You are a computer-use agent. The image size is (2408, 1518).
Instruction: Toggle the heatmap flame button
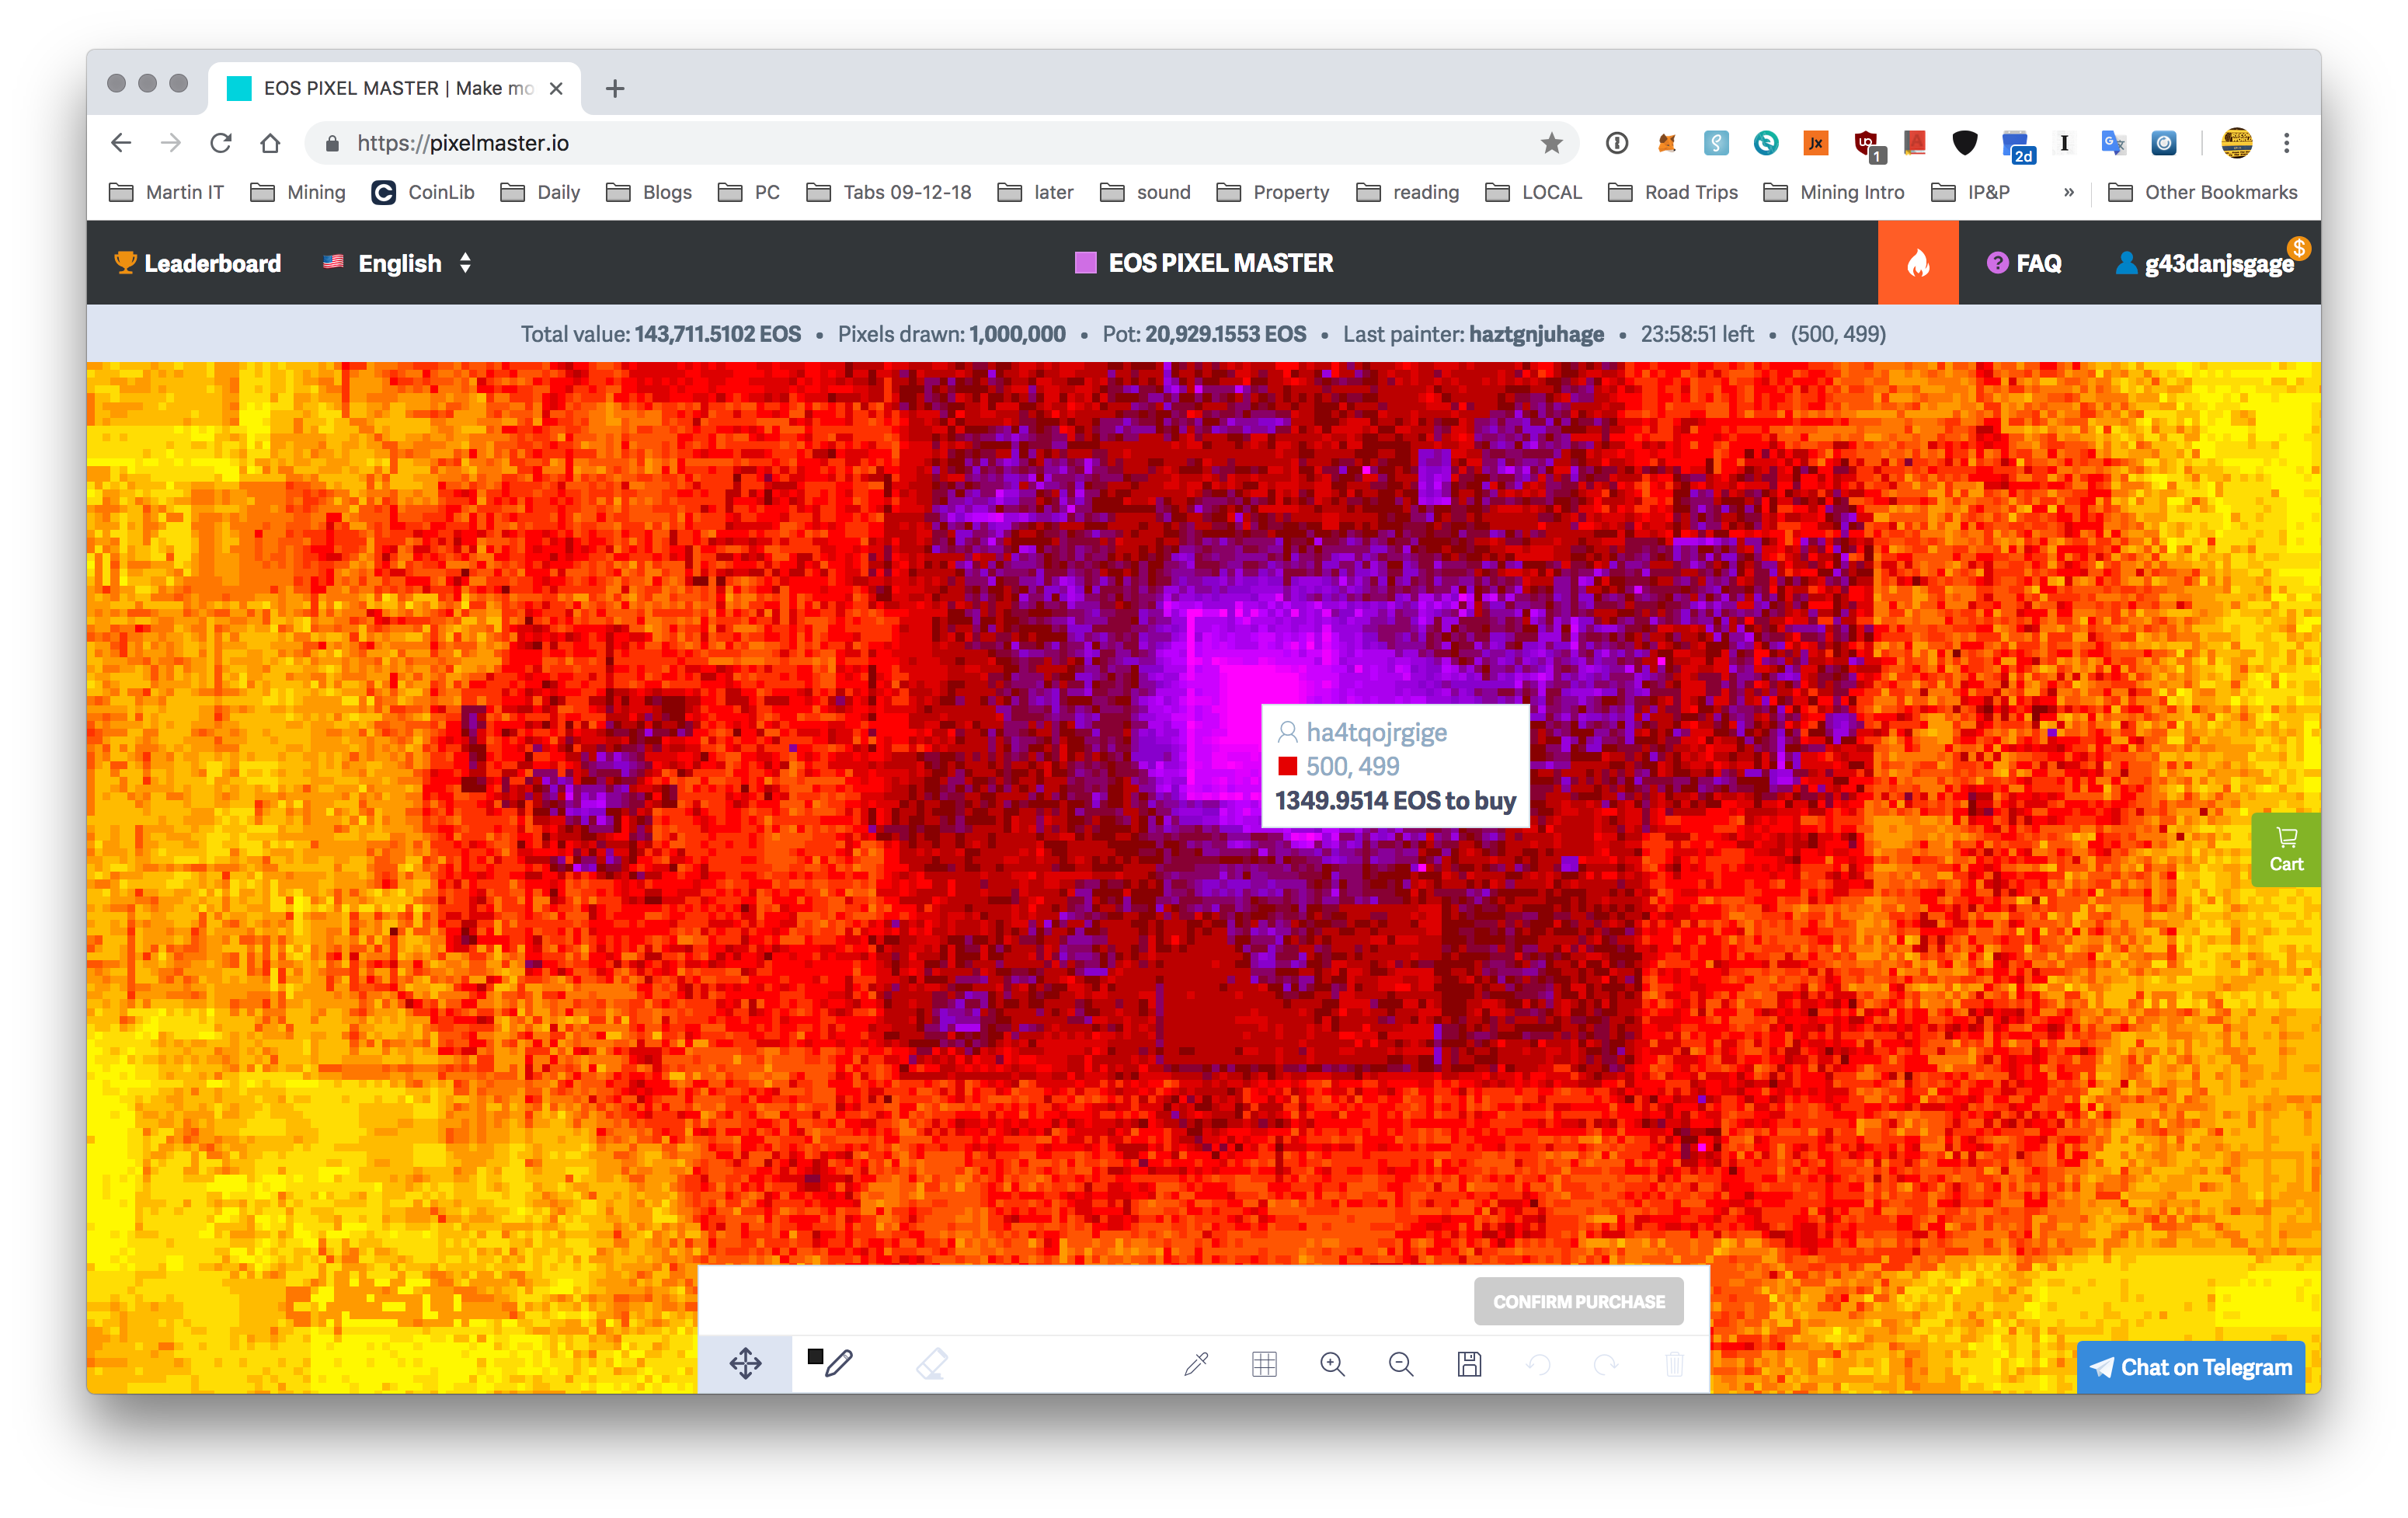pos(1917,263)
